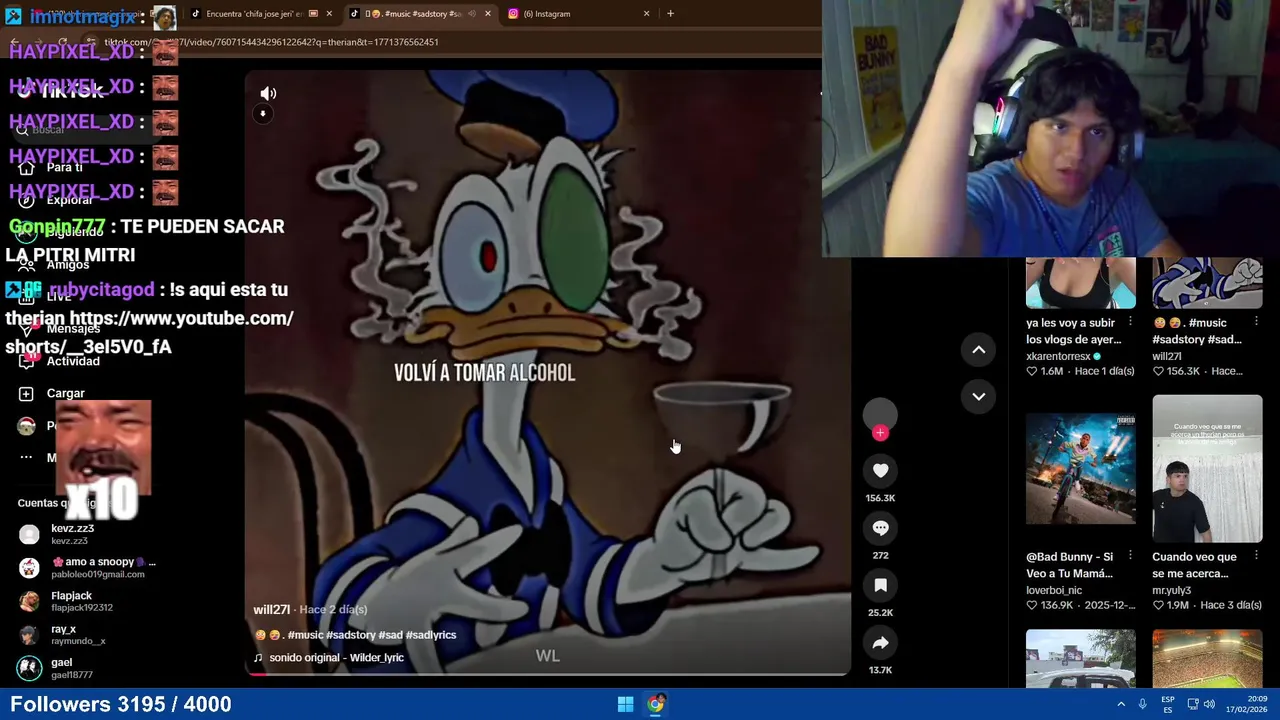
Task: Open the Actividad inbox icon
Action: 26,361
